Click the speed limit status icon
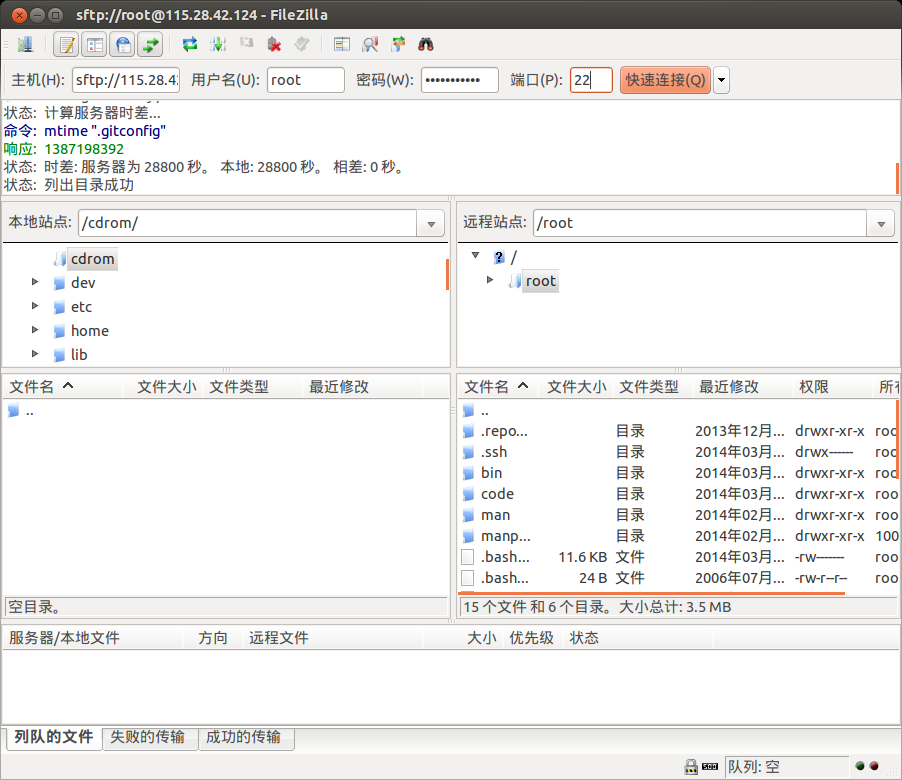 click(710, 766)
